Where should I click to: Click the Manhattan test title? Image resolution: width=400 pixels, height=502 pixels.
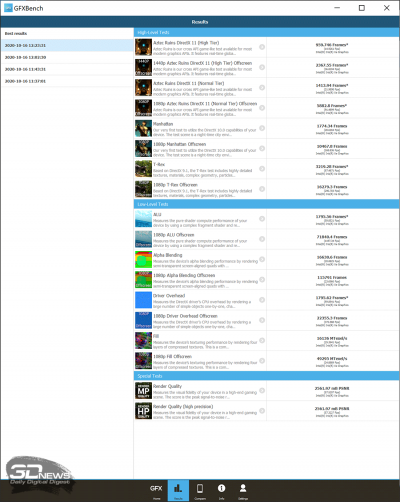(163, 124)
